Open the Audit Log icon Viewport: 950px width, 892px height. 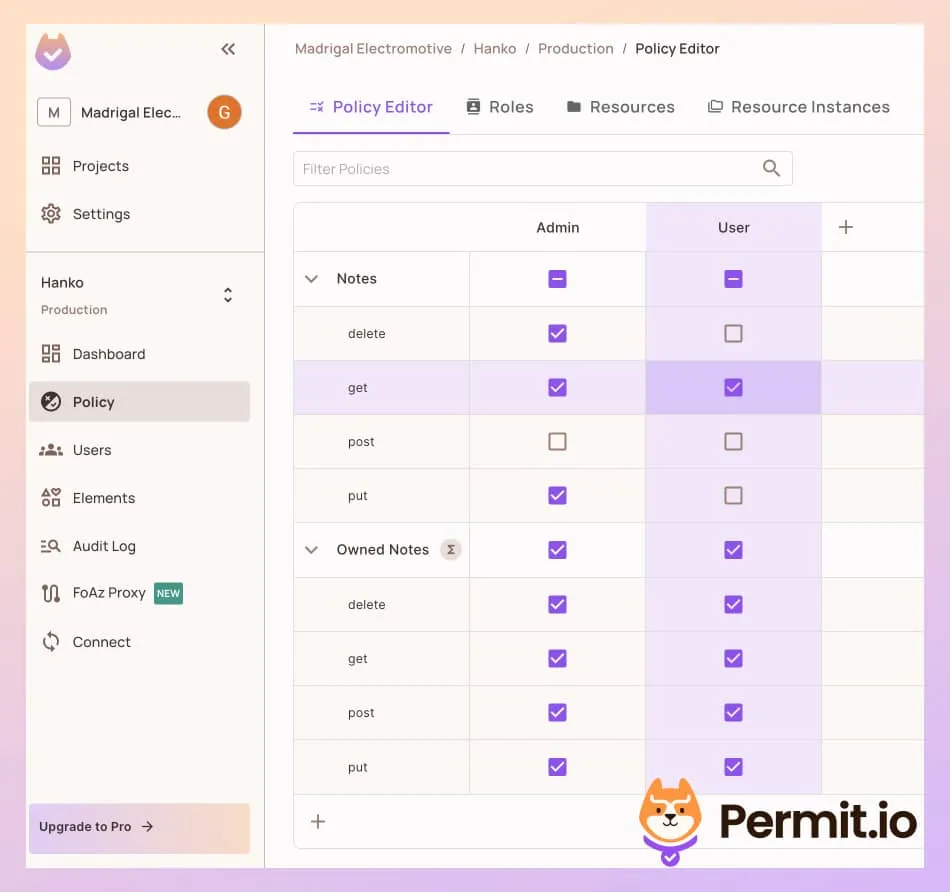point(51,546)
